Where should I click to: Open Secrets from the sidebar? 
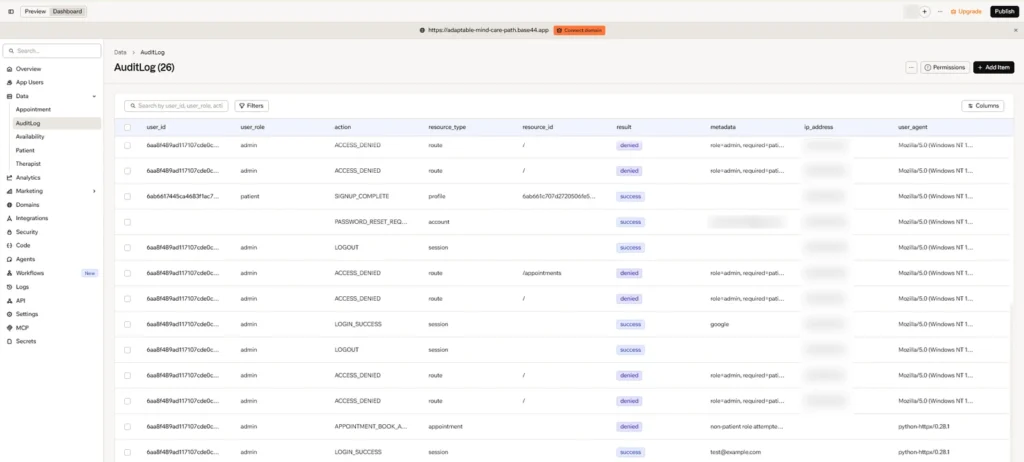click(x=26, y=341)
